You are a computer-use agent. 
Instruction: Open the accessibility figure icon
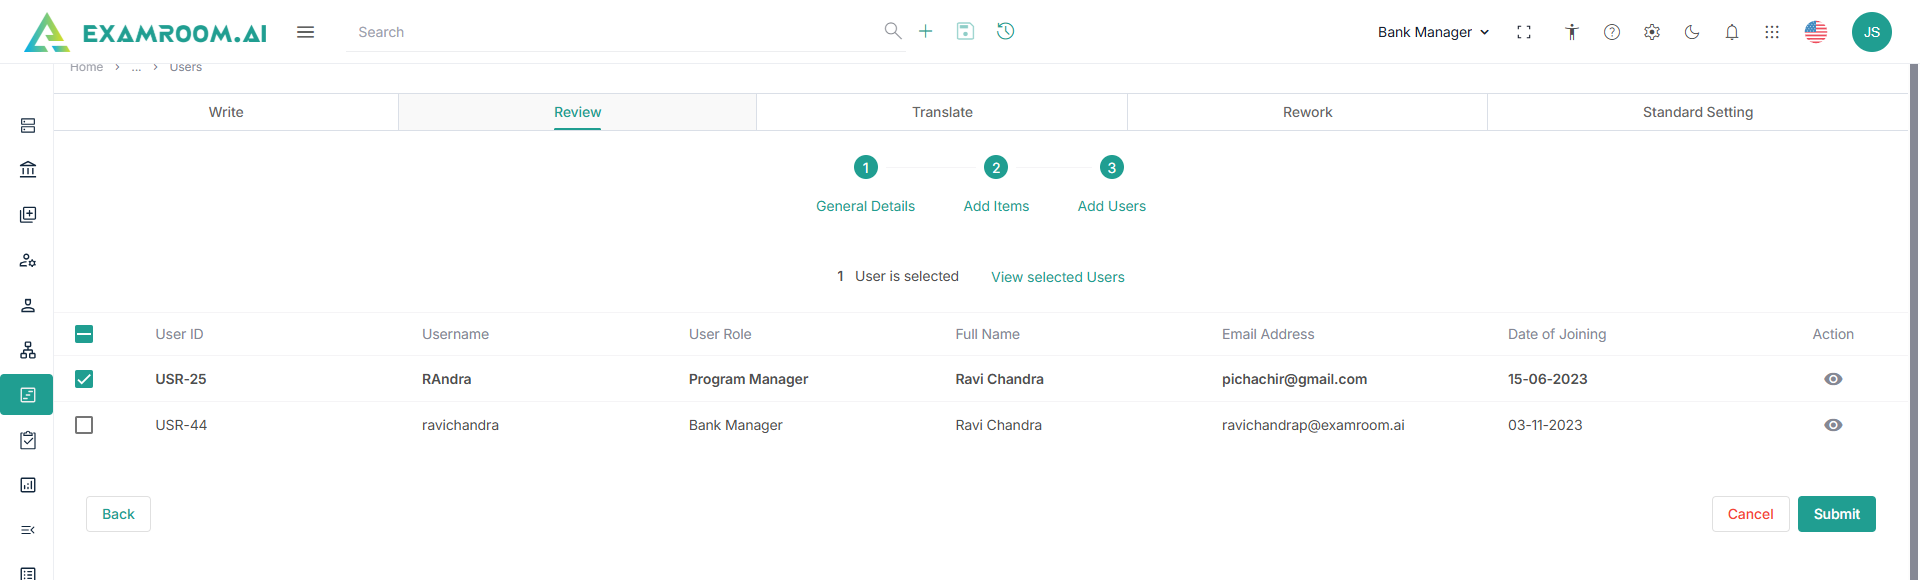[1572, 32]
